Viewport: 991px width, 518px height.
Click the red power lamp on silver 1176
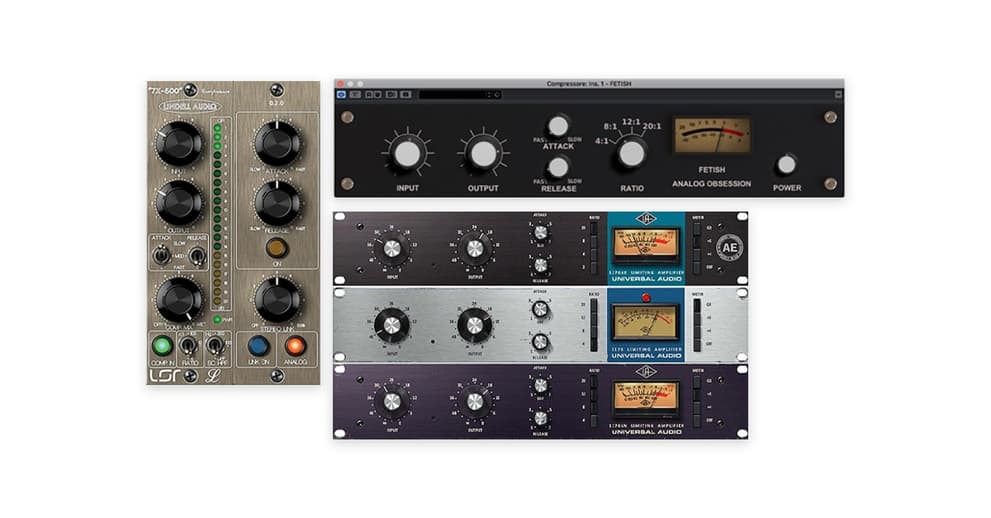(x=645, y=298)
